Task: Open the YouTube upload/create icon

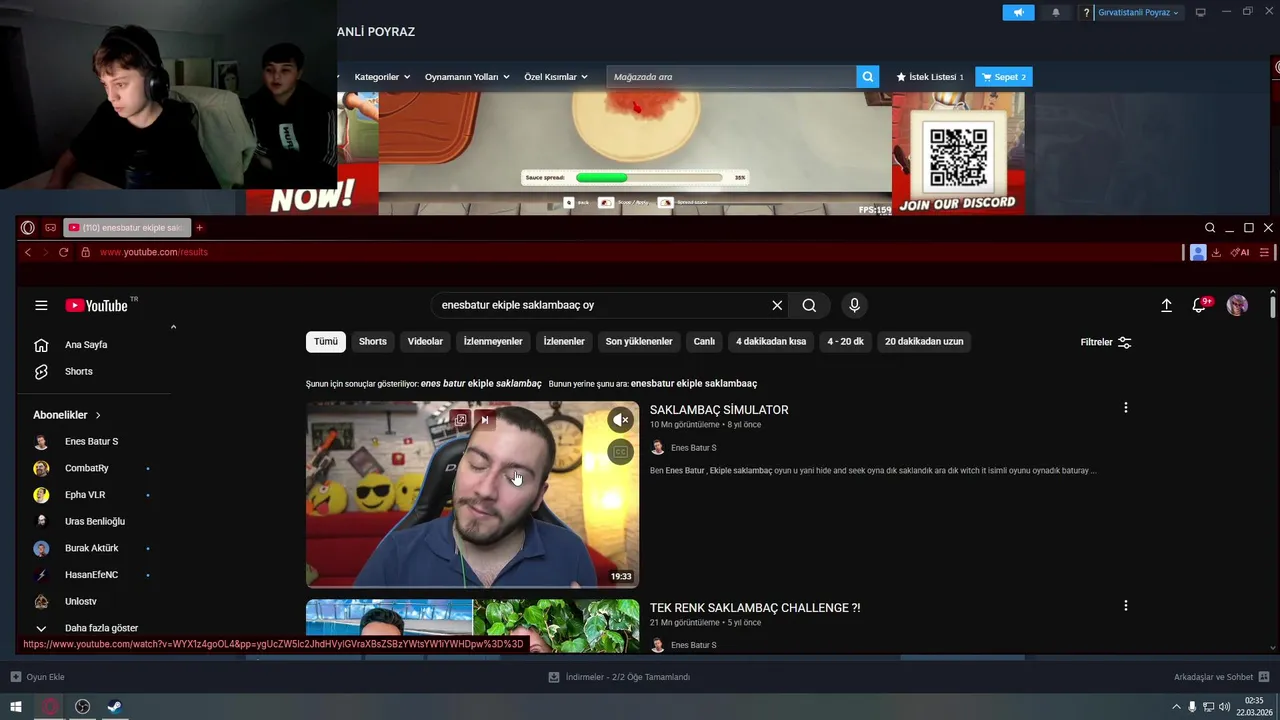Action: tap(1166, 305)
